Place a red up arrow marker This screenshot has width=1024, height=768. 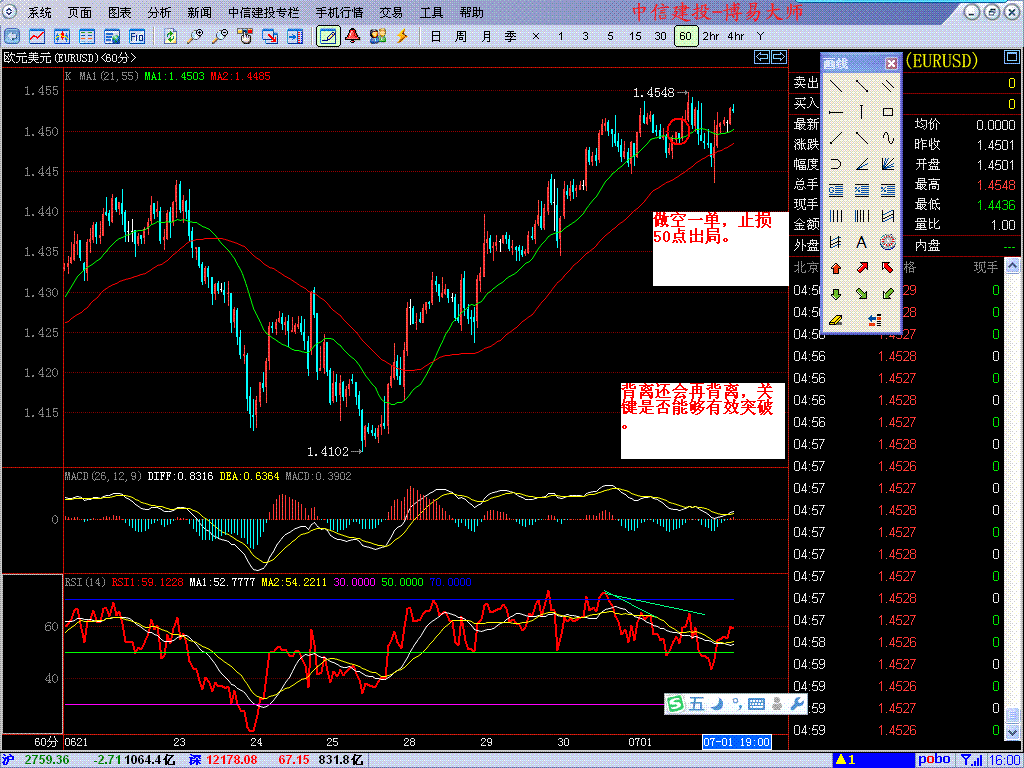[x=835, y=268]
